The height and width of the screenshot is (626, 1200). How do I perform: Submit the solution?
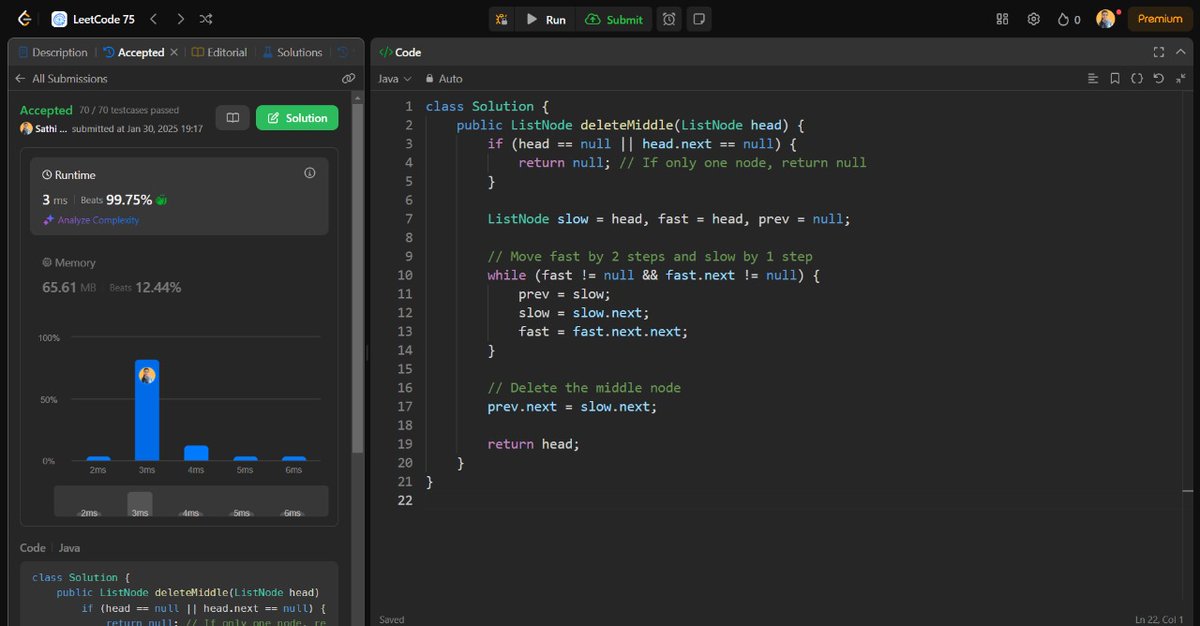[615, 19]
